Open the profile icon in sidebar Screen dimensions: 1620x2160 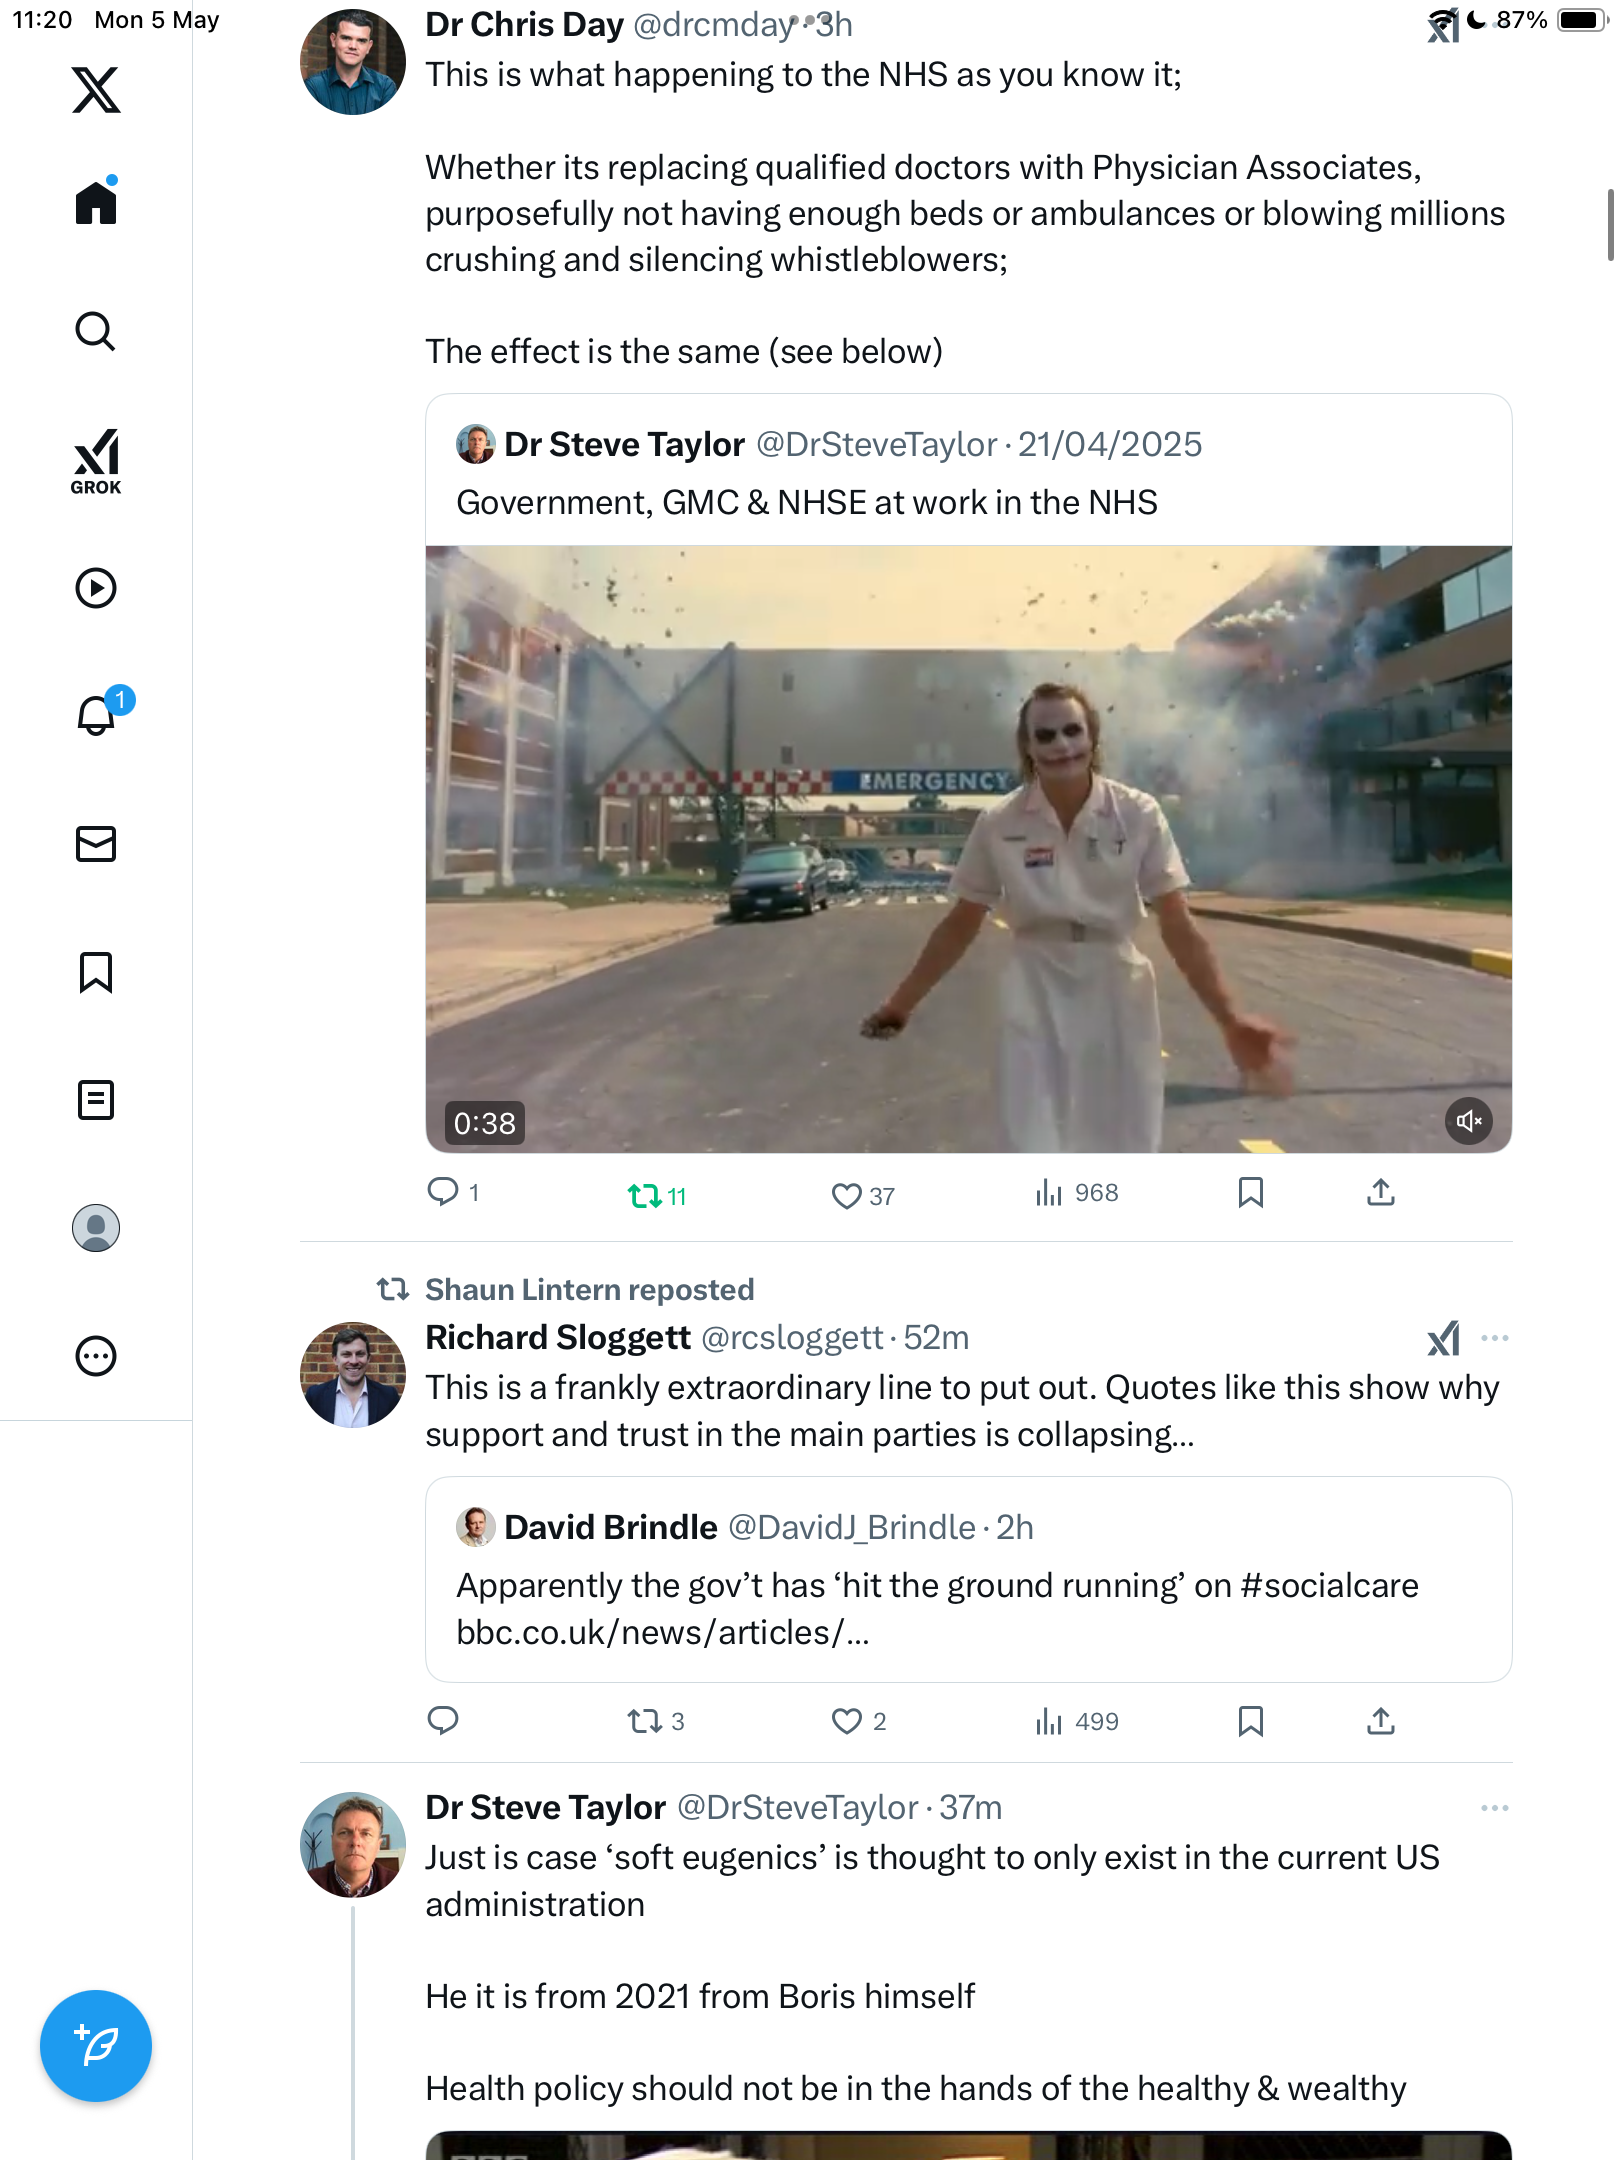click(x=96, y=1228)
